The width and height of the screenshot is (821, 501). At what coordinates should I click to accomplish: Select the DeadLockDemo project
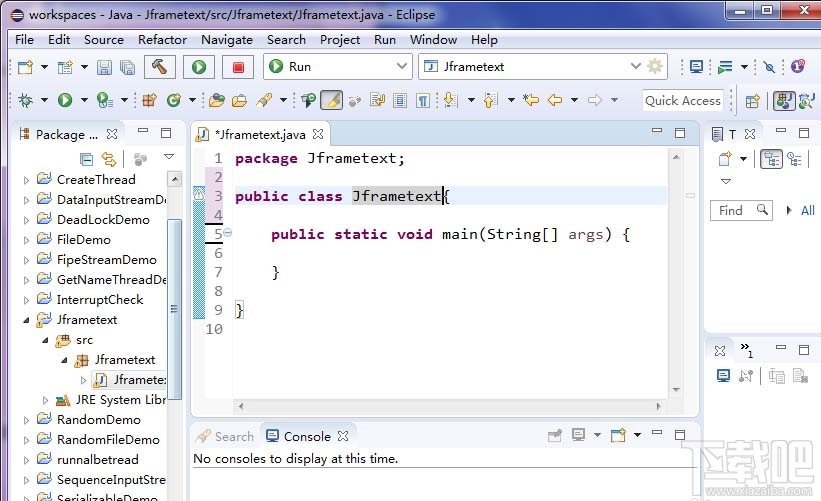point(103,220)
